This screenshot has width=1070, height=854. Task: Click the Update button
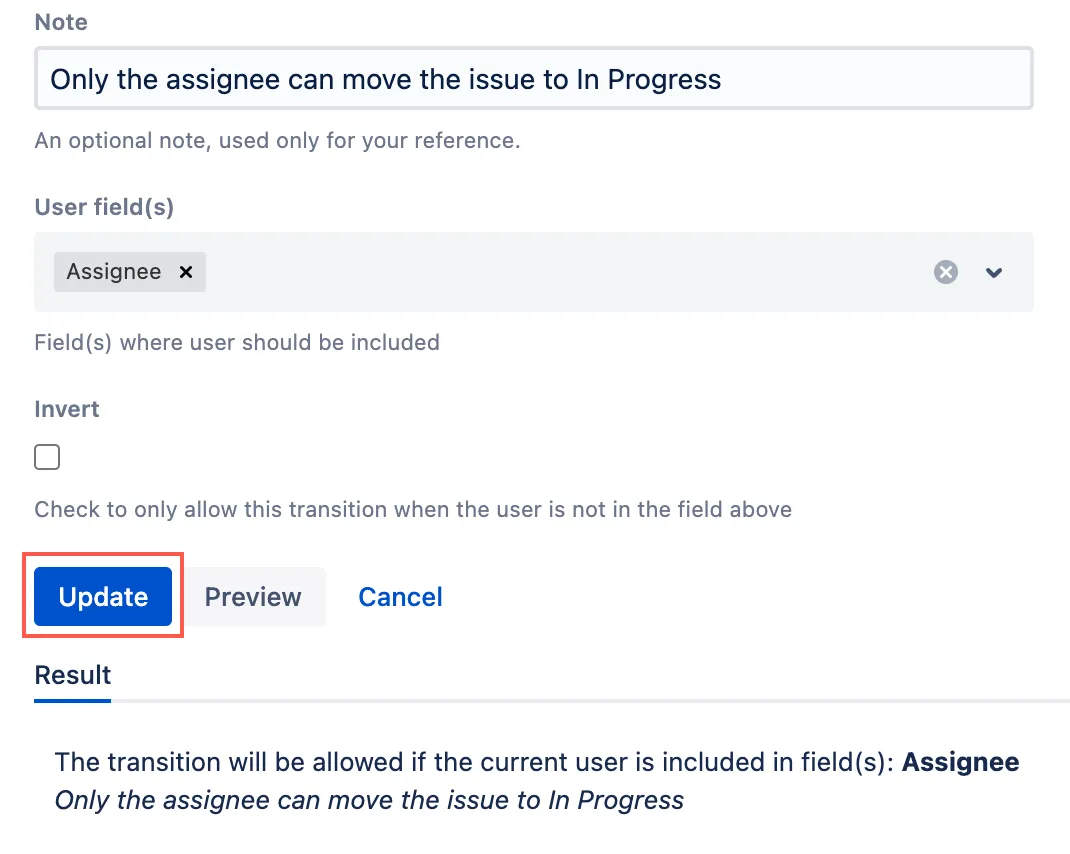click(103, 596)
